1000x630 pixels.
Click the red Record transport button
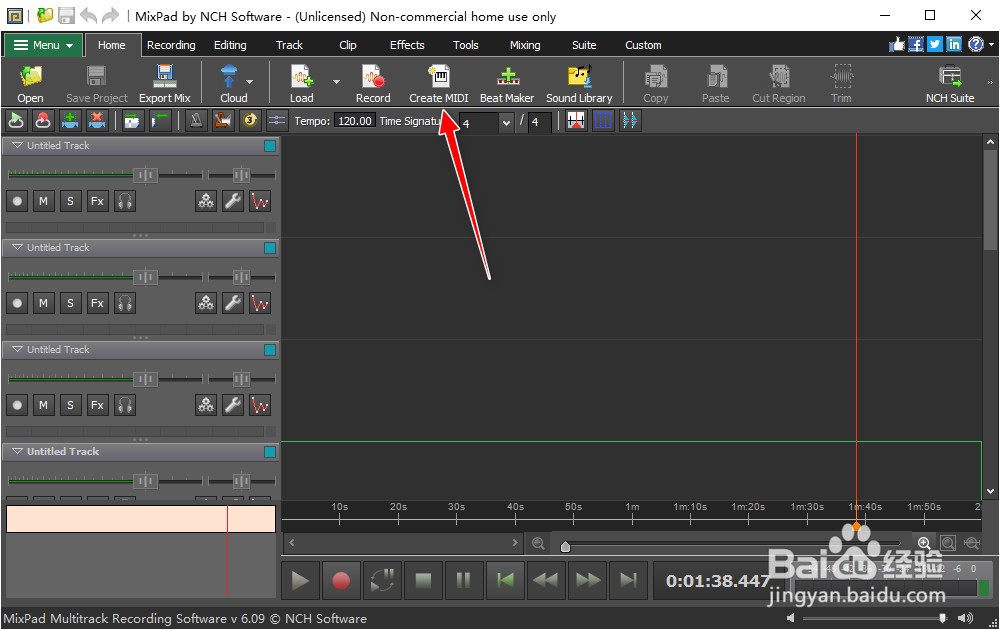click(x=341, y=580)
